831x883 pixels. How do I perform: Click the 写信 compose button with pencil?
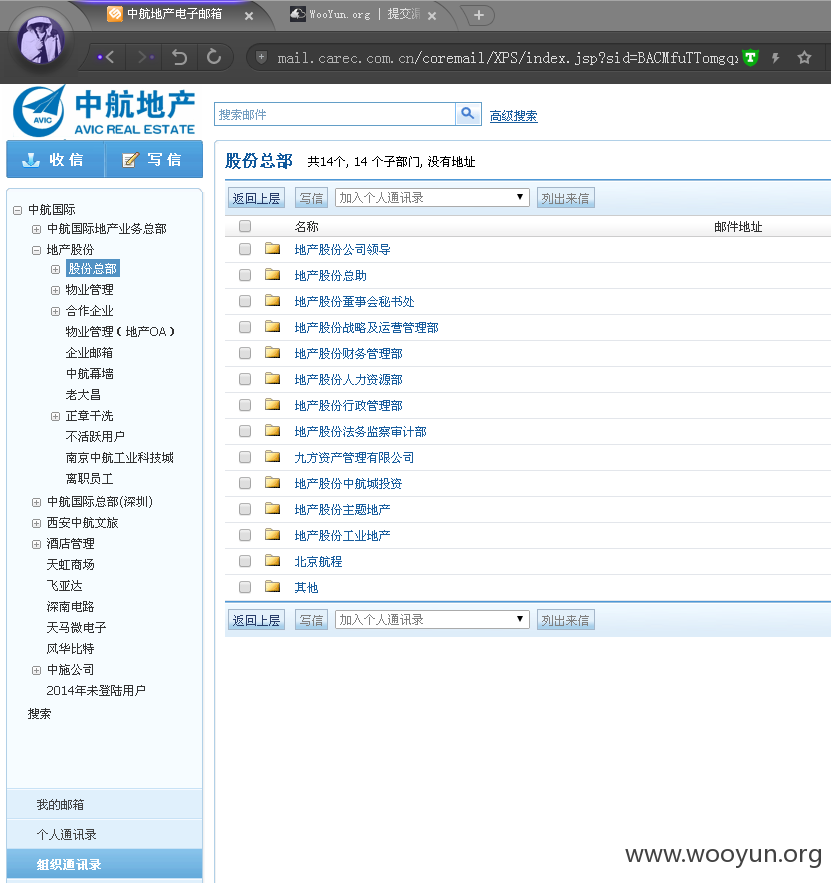click(153, 159)
